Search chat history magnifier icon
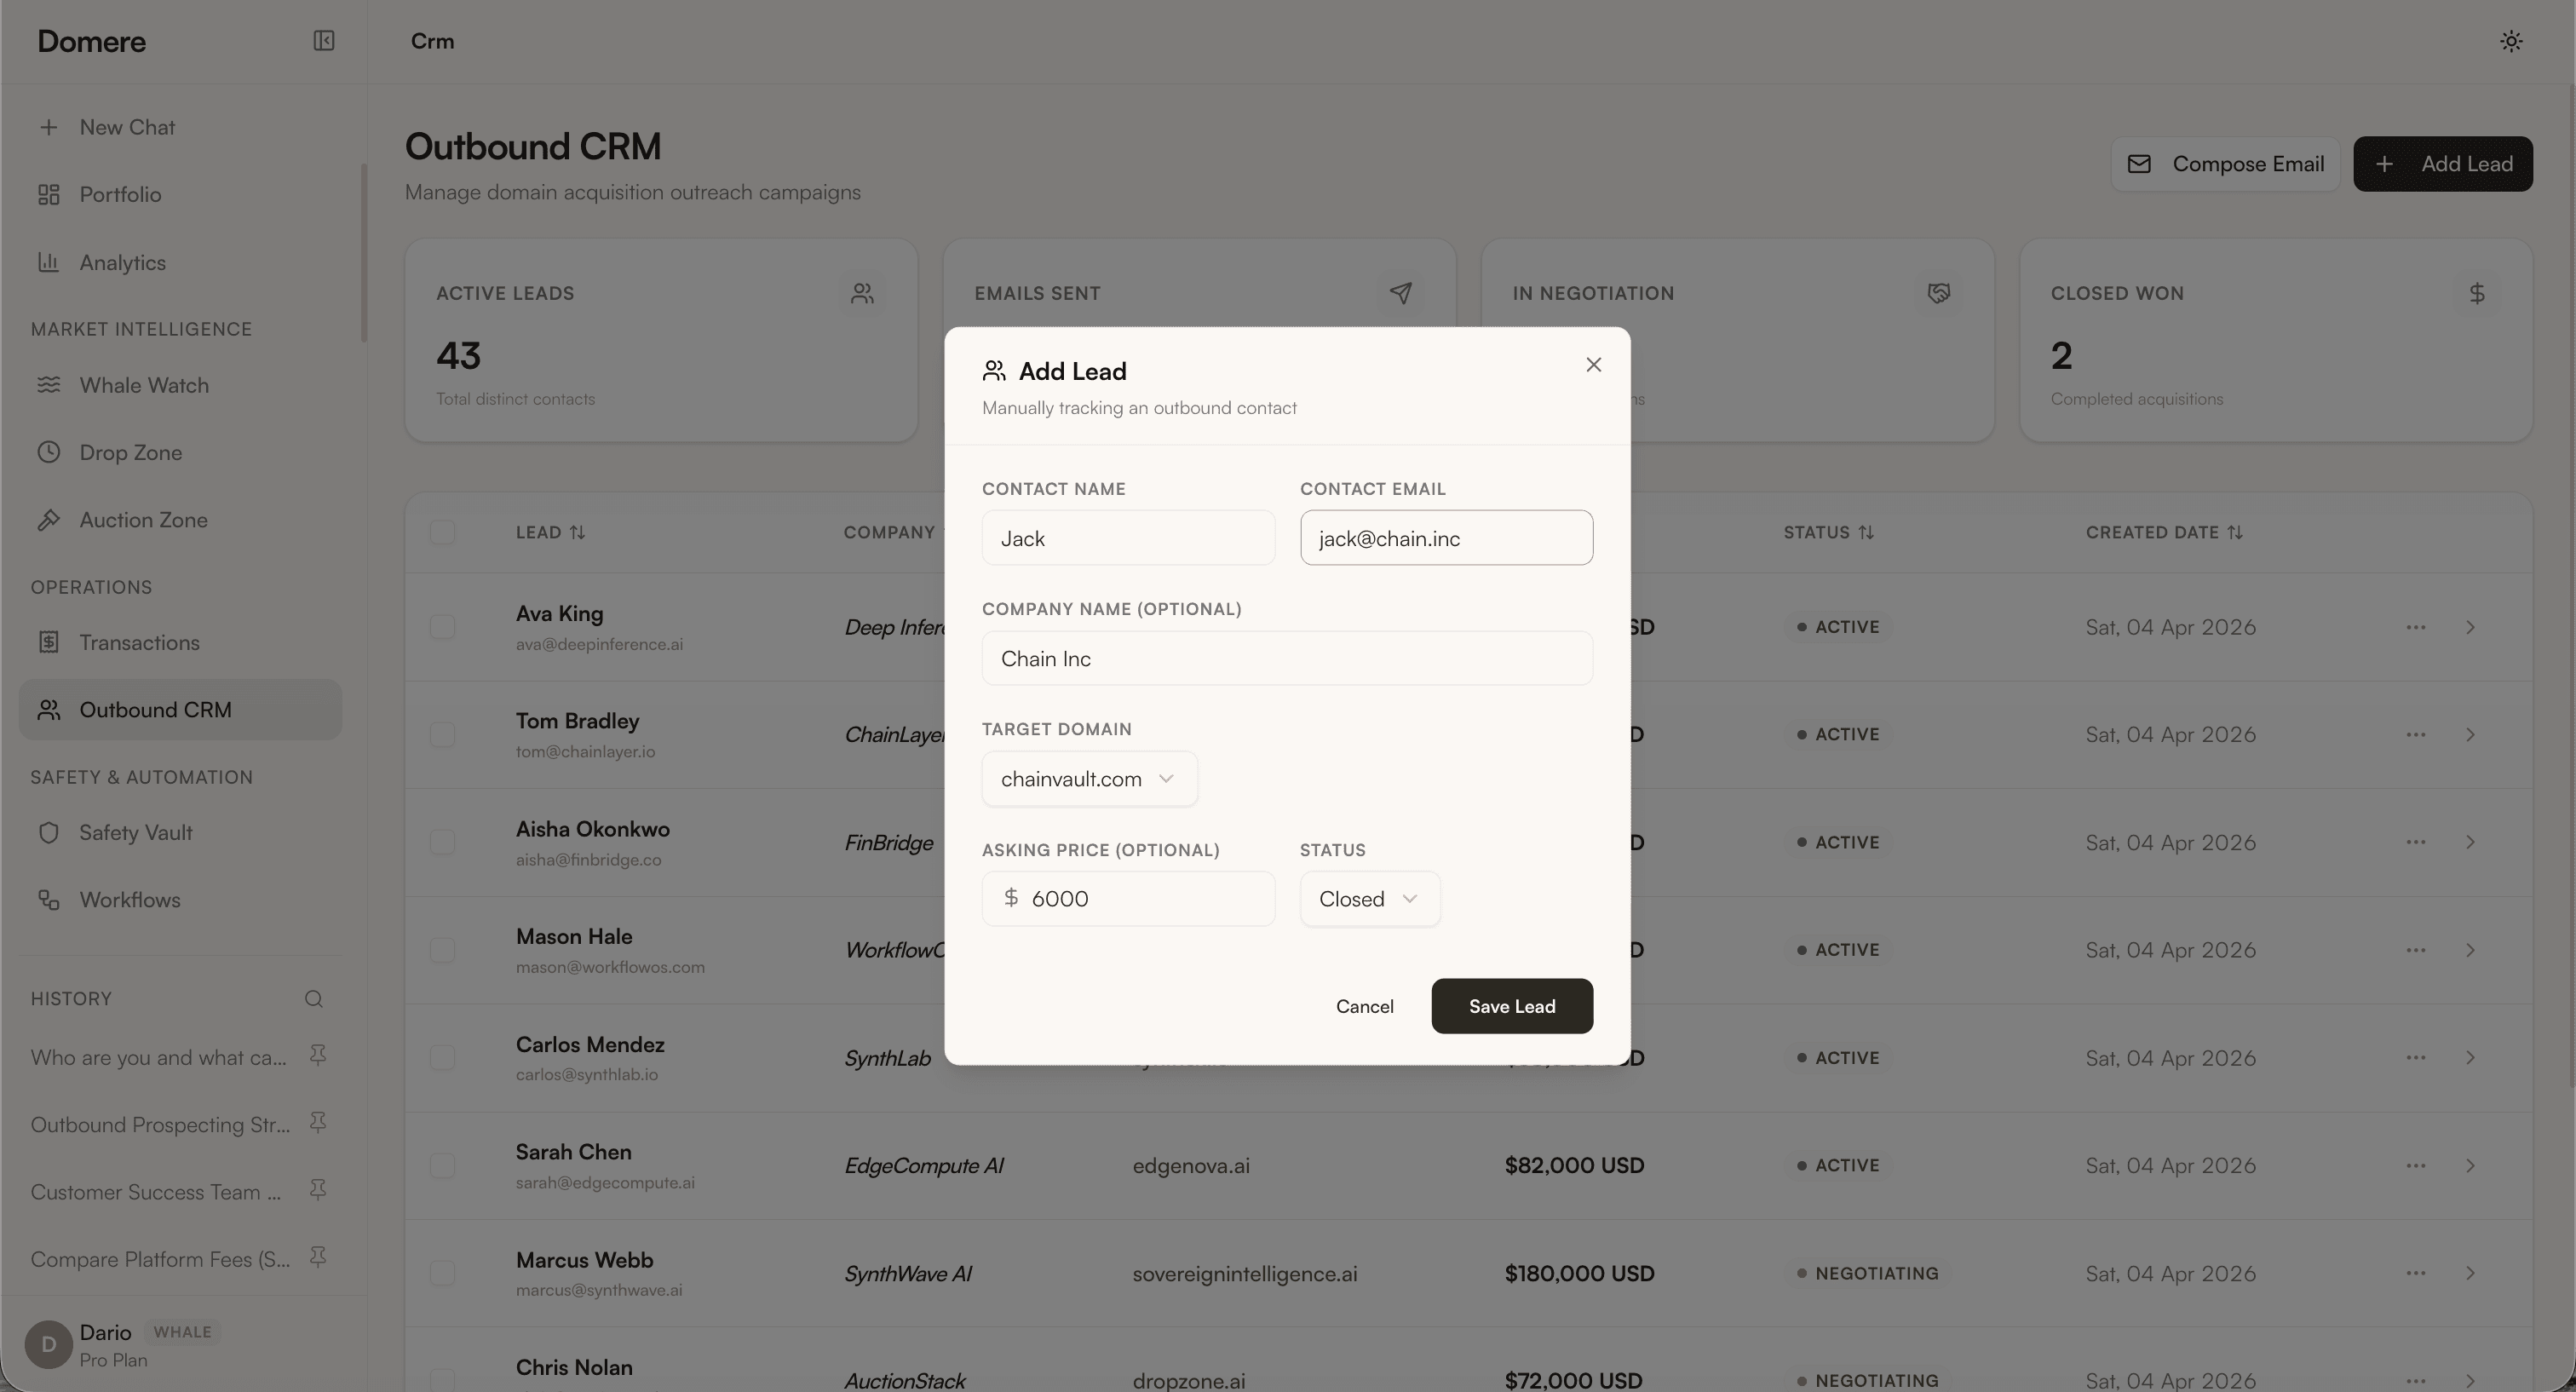This screenshot has height=1392, width=2576. (314, 999)
